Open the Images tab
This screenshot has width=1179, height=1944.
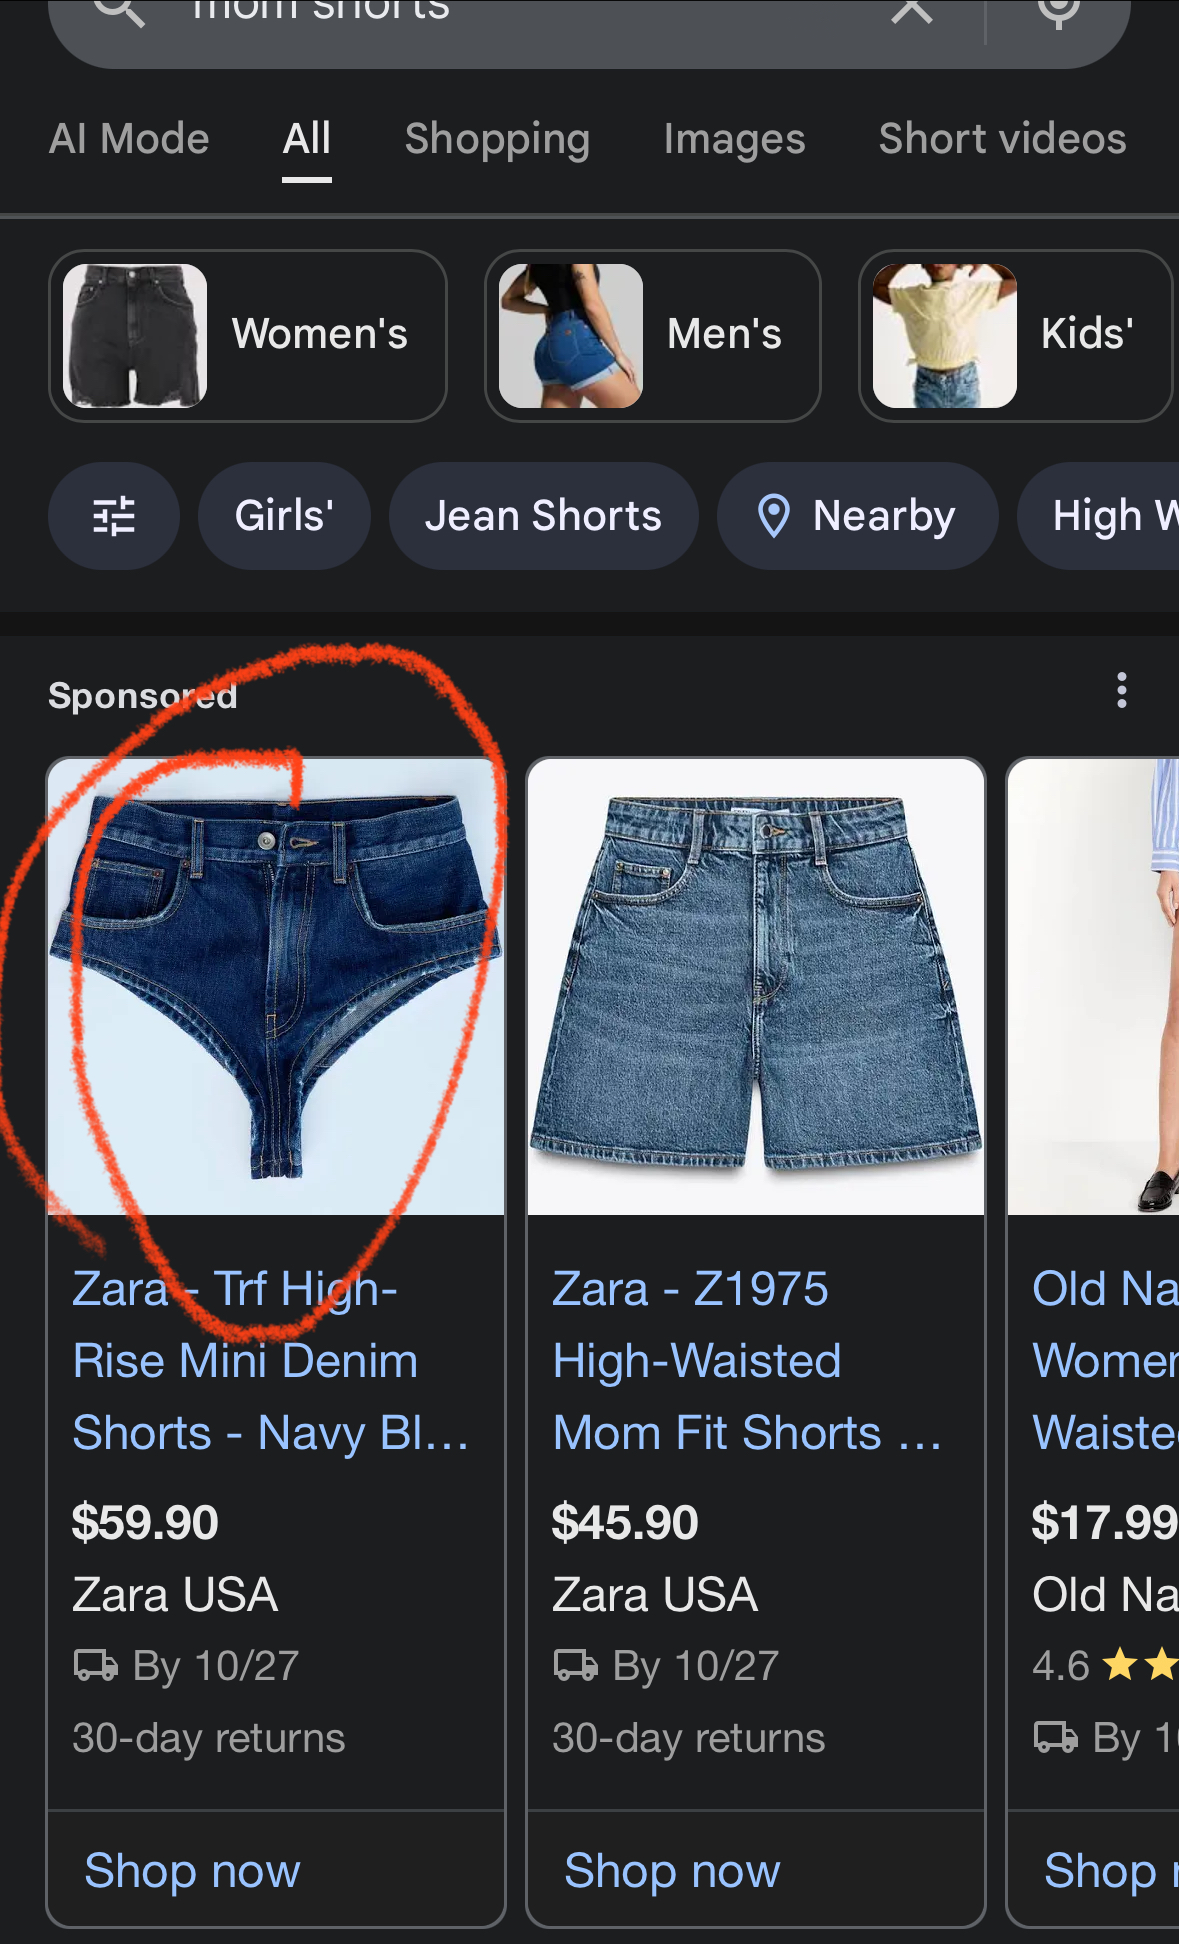pos(734,139)
